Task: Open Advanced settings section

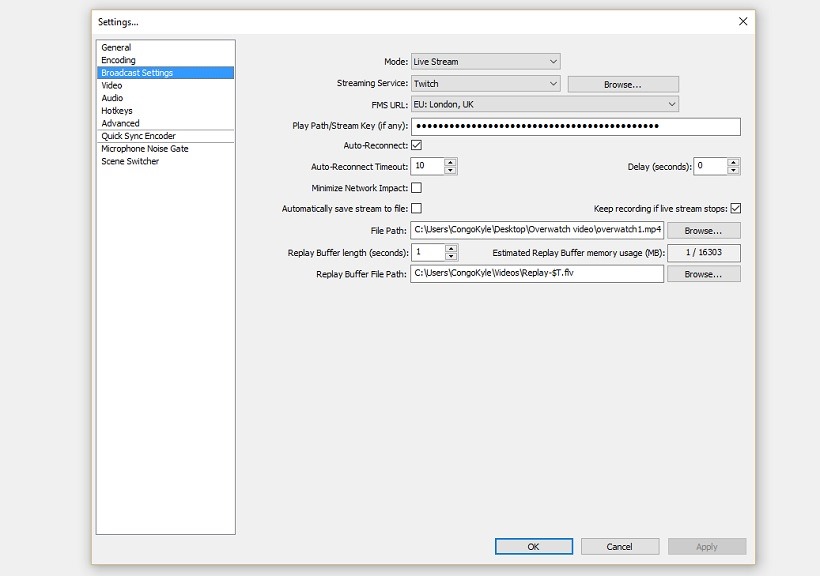Action: (165, 123)
